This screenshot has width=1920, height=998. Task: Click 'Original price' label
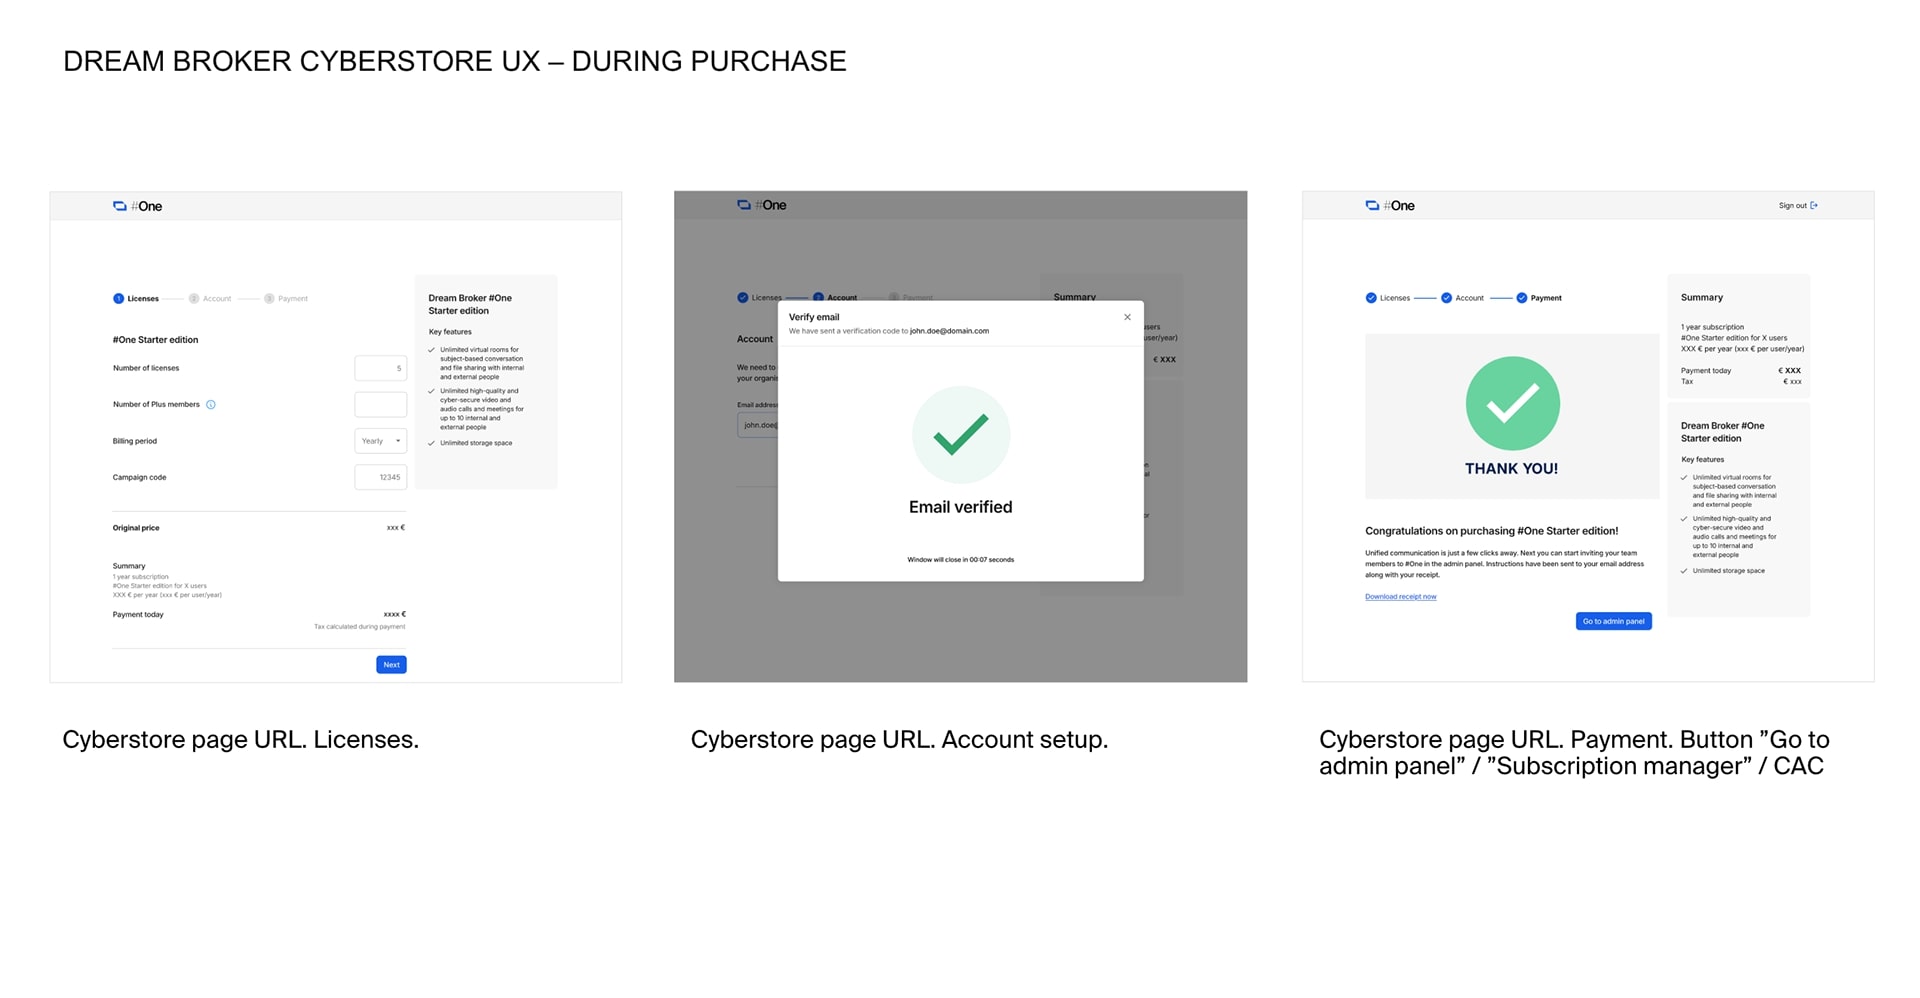(x=136, y=528)
